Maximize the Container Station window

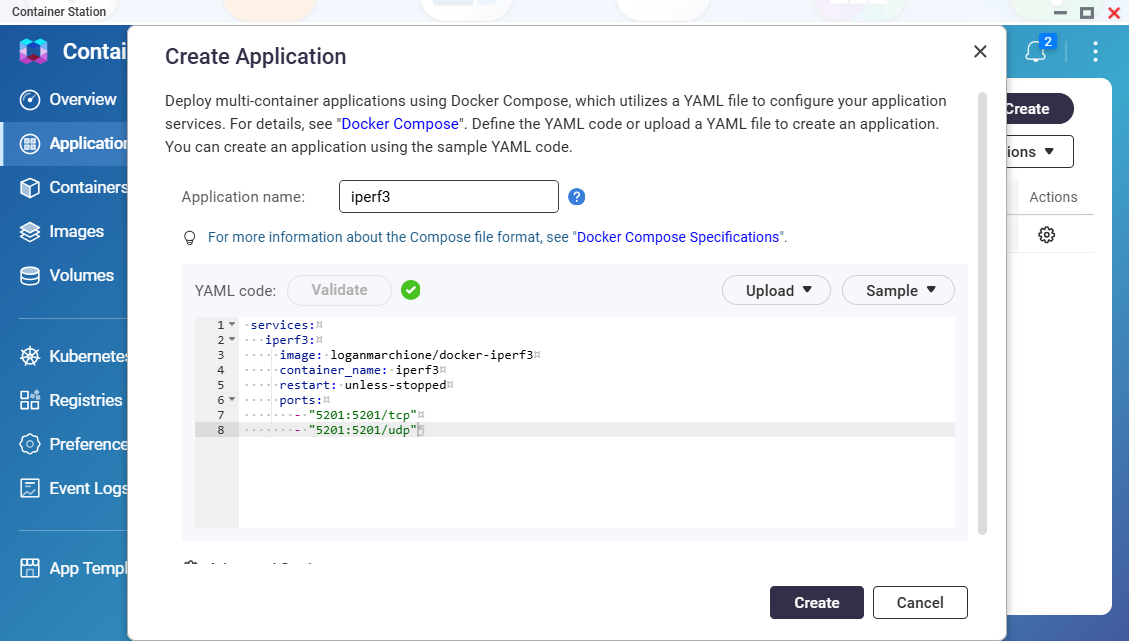pos(1087,12)
